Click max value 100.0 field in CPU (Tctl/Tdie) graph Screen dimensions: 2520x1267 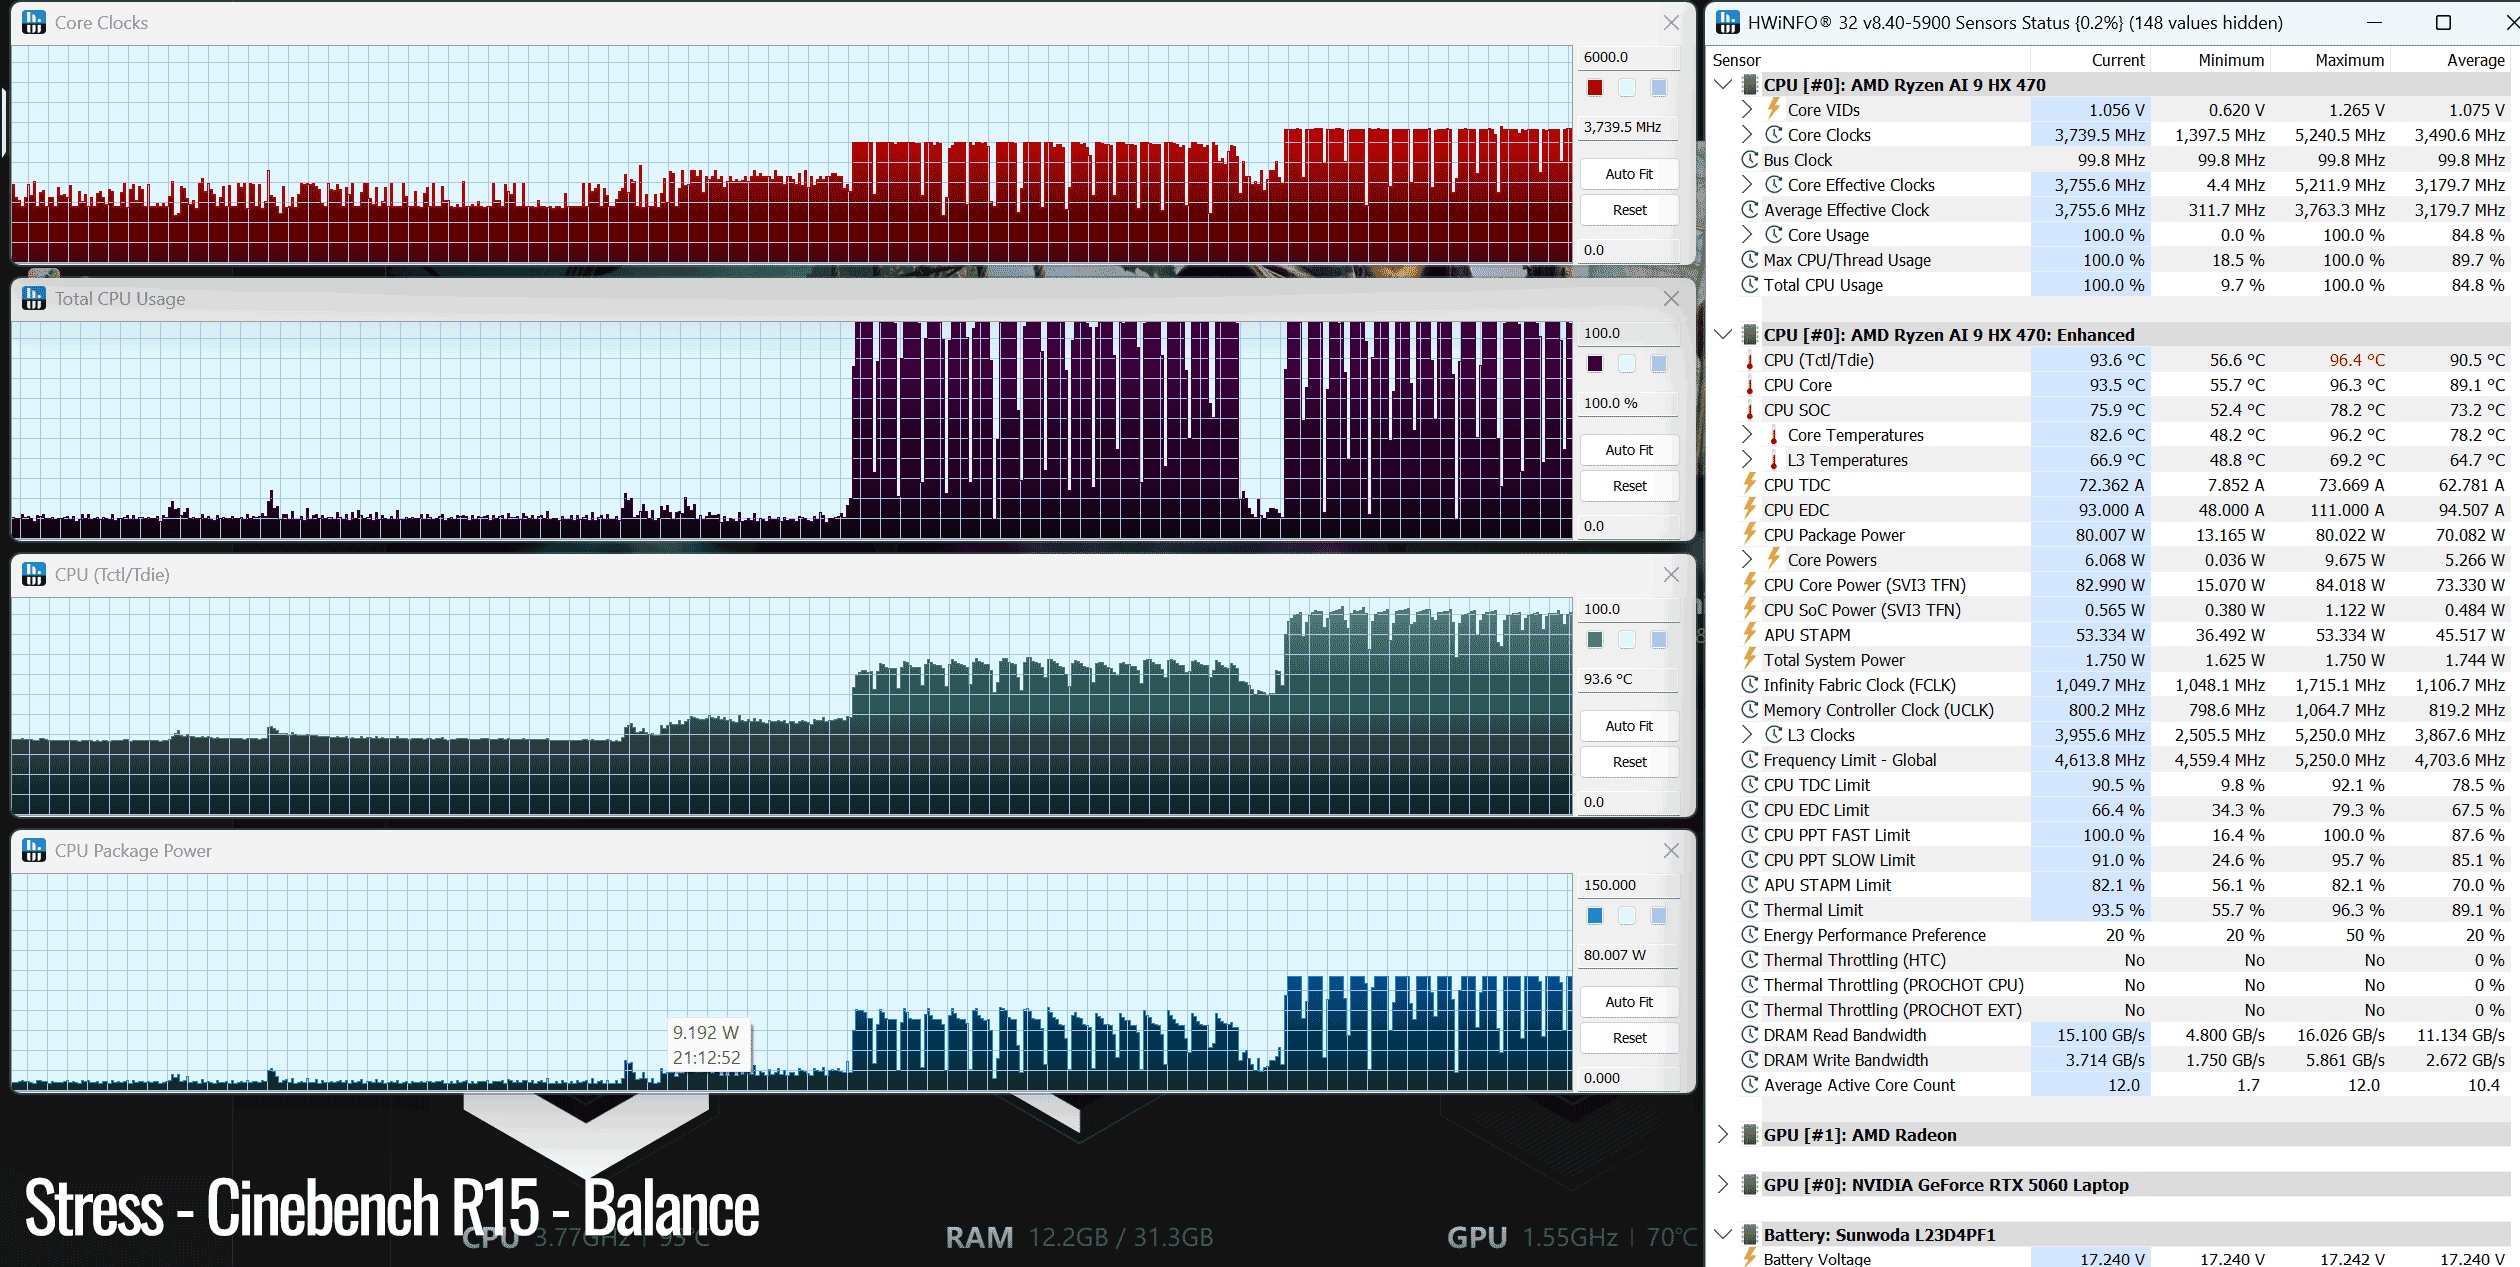click(x=1628, y=609)
